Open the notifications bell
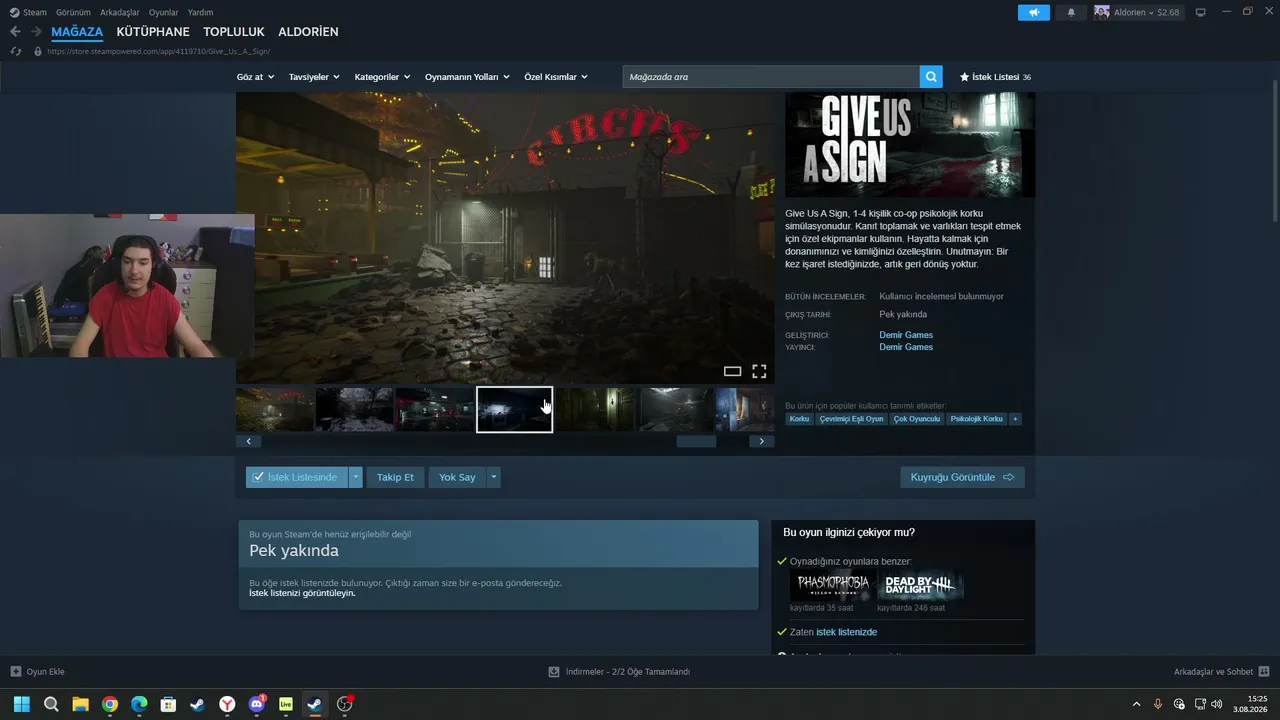 click(x=1071, y=12)
